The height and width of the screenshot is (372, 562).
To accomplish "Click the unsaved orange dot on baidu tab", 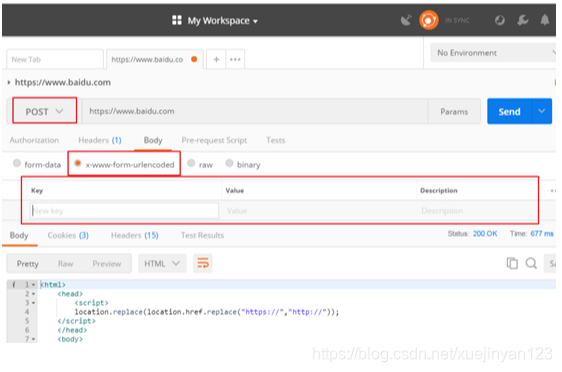I will coord(194,59).
